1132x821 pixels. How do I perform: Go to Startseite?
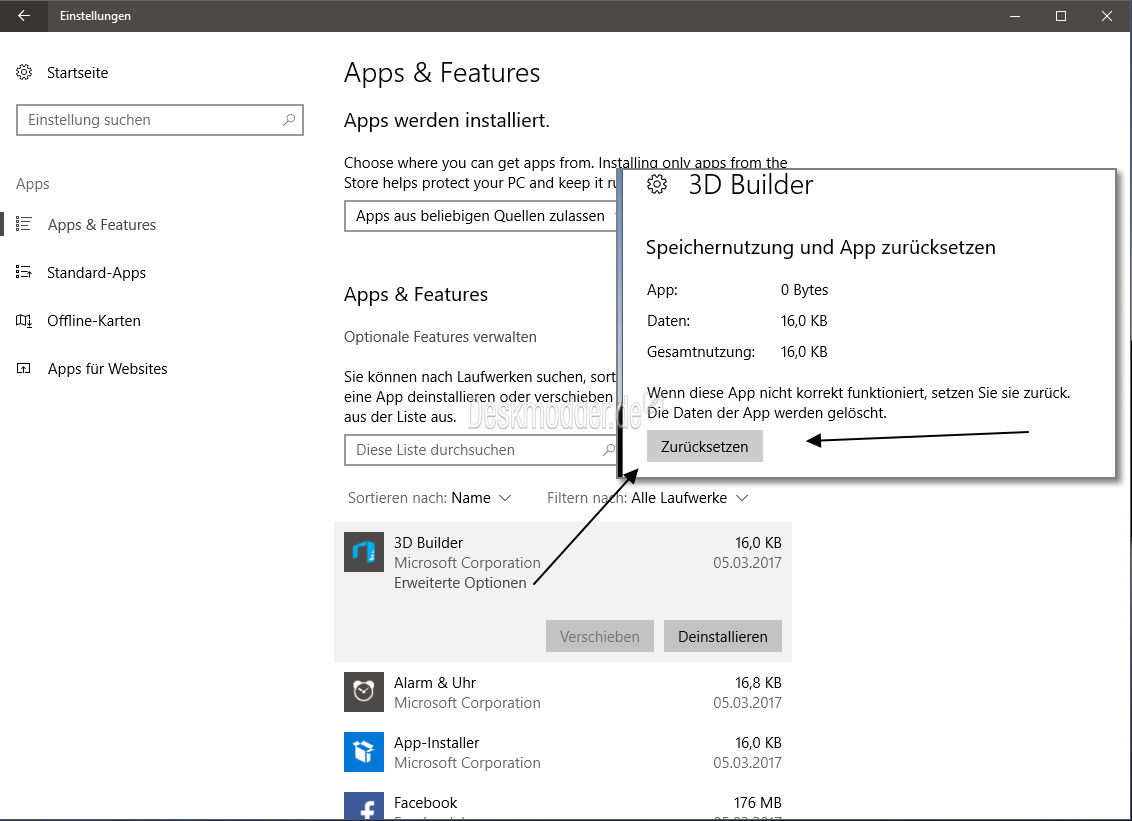pos(77,73)
